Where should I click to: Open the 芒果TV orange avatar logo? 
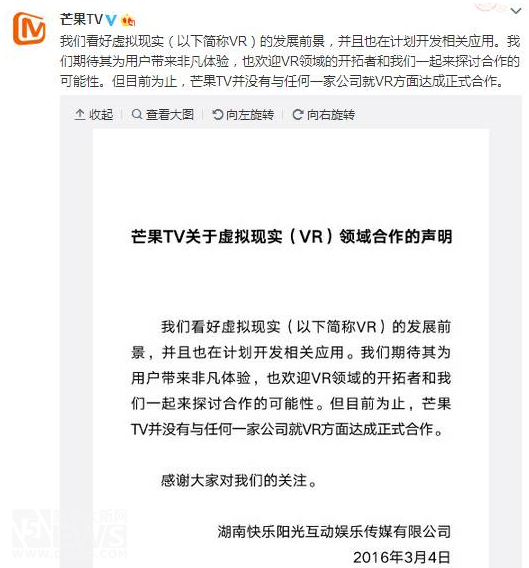click(x=29, y=28)
